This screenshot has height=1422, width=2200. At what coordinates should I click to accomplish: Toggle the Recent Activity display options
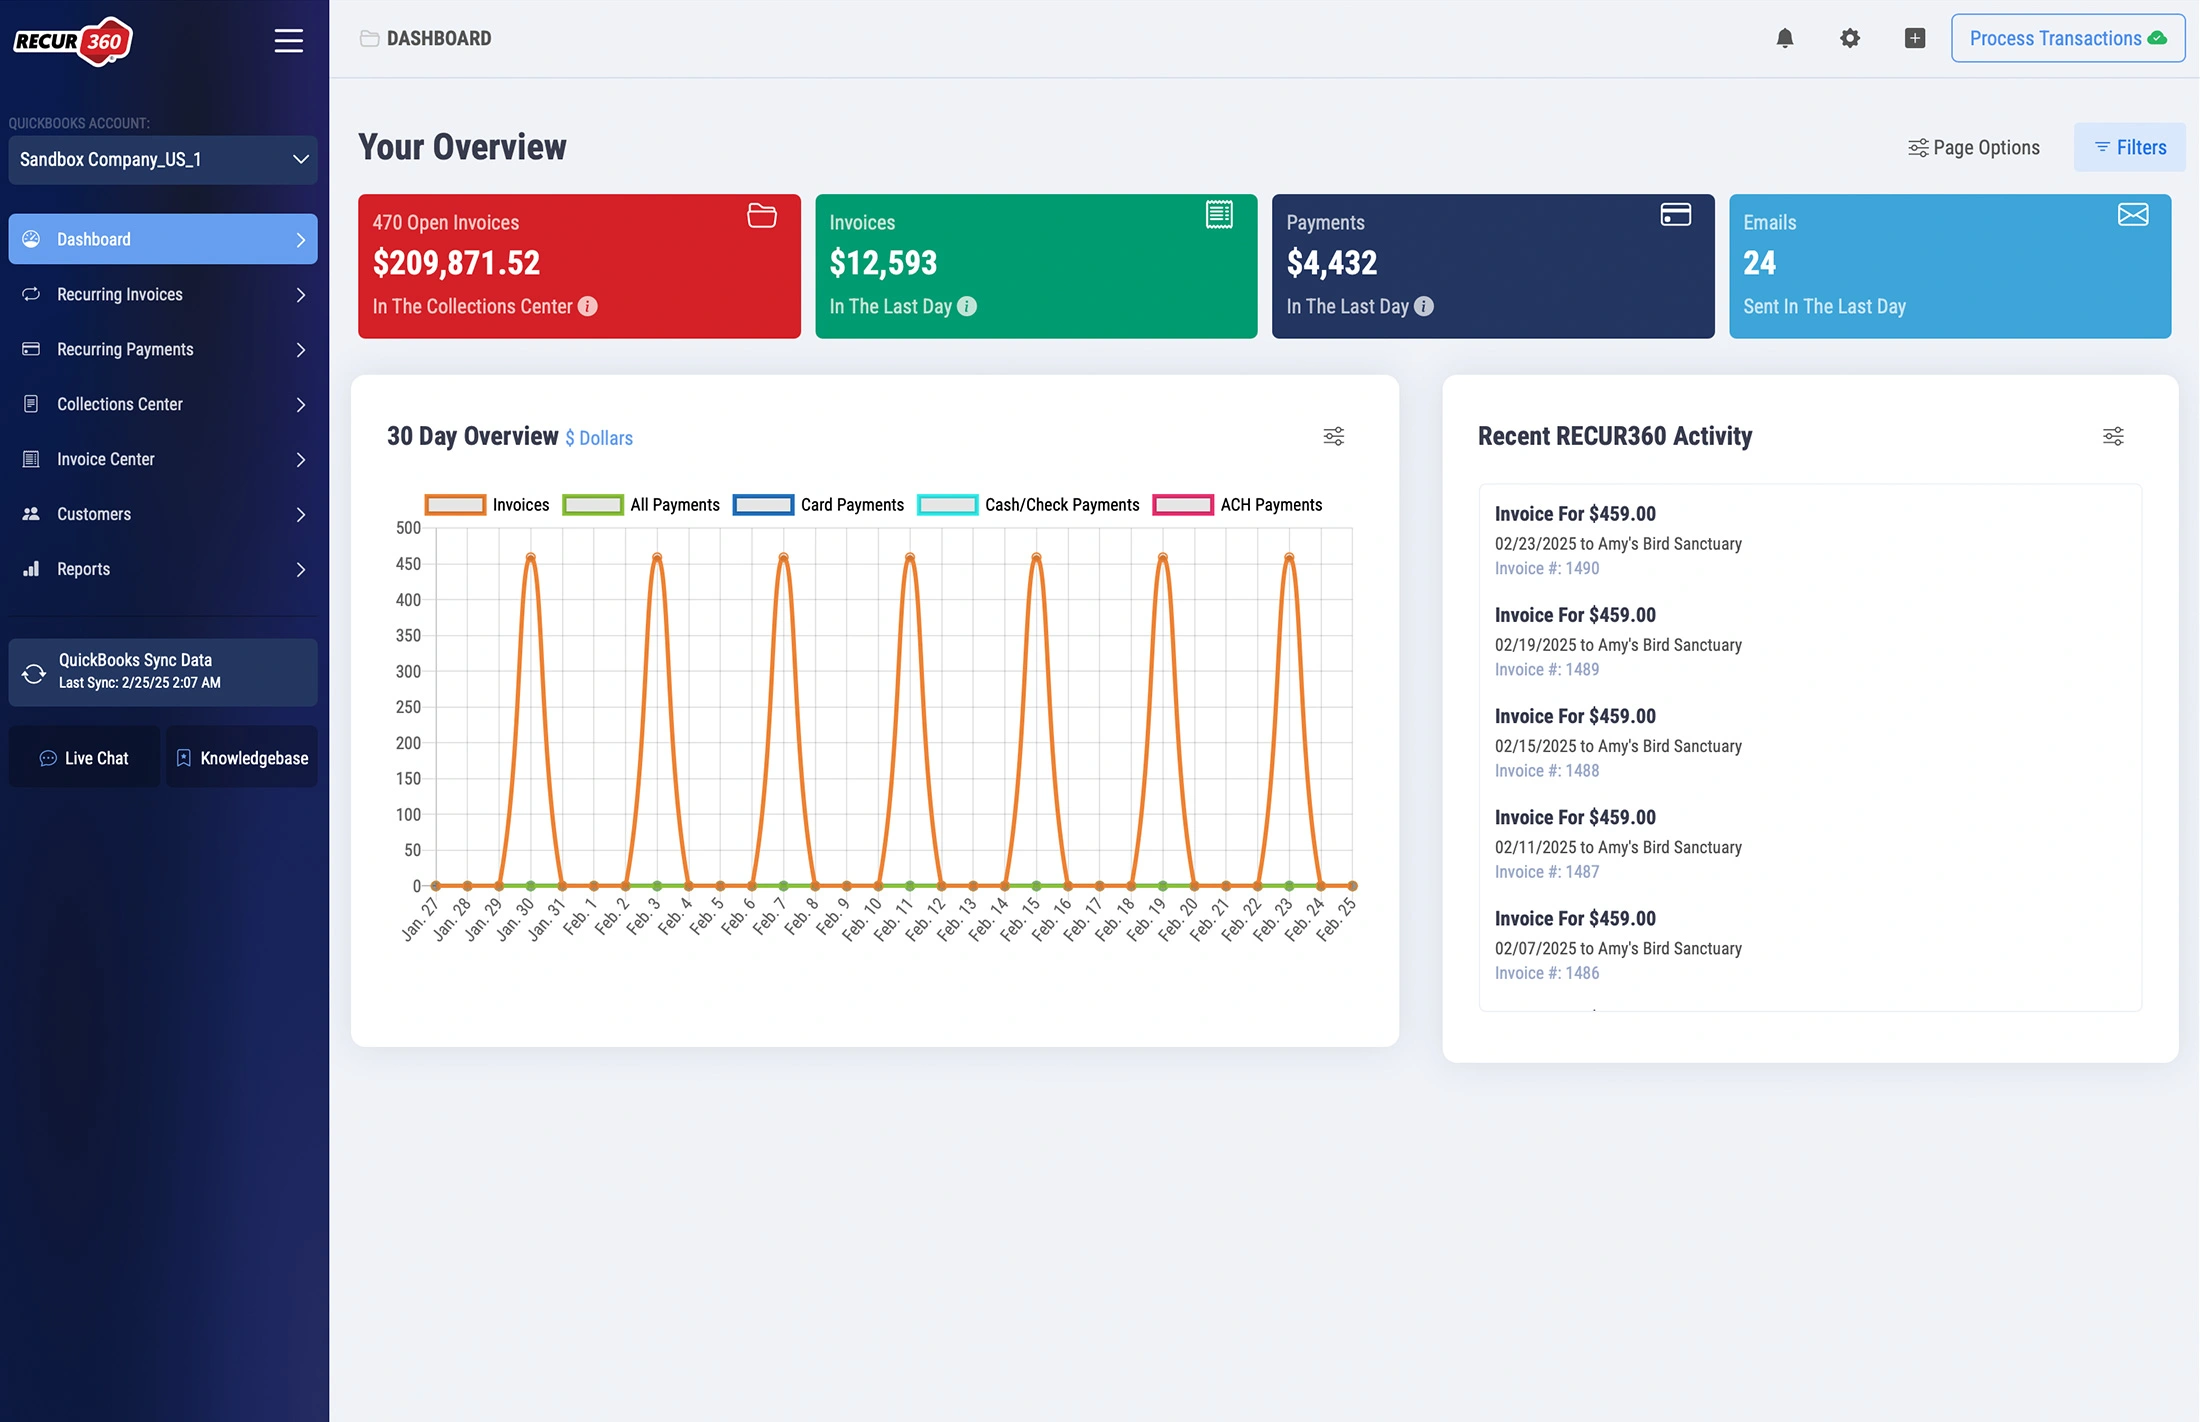[x=2113, y=434]
